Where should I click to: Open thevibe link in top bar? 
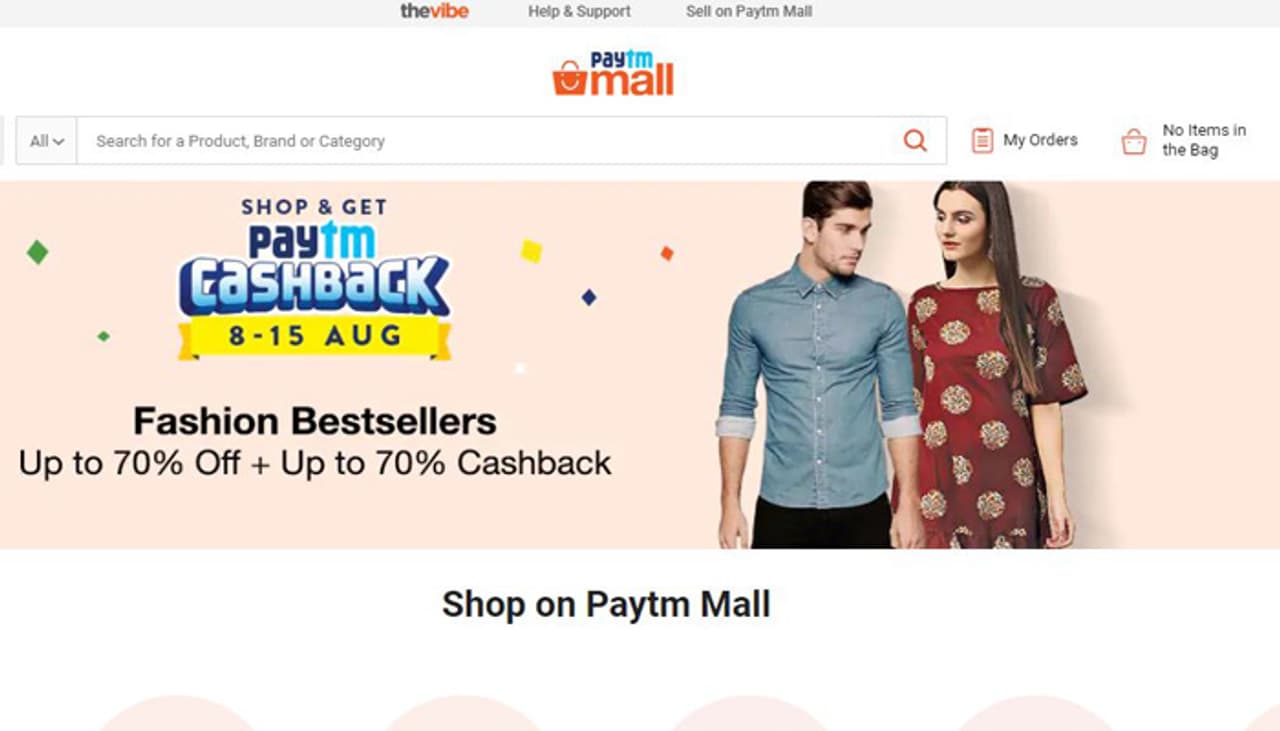click(x=434, y=12)
